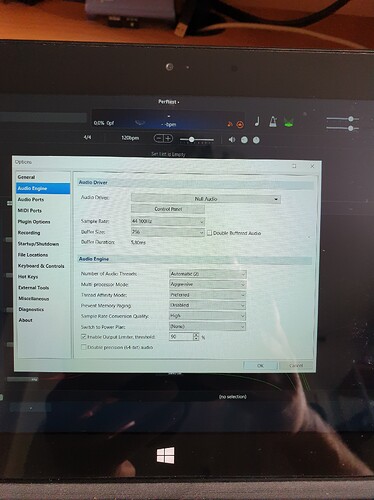Confirm options with OK button
374x500 pixels.
tap(260, 365)
